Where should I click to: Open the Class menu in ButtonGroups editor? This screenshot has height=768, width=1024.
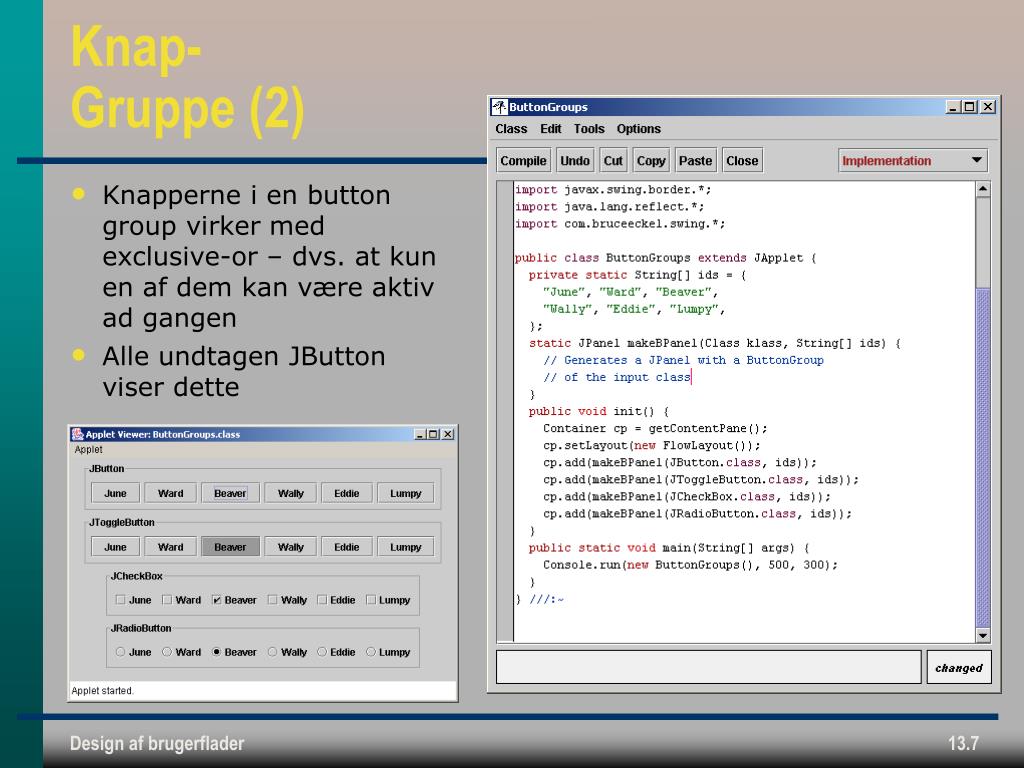click(x=511, y=129)
